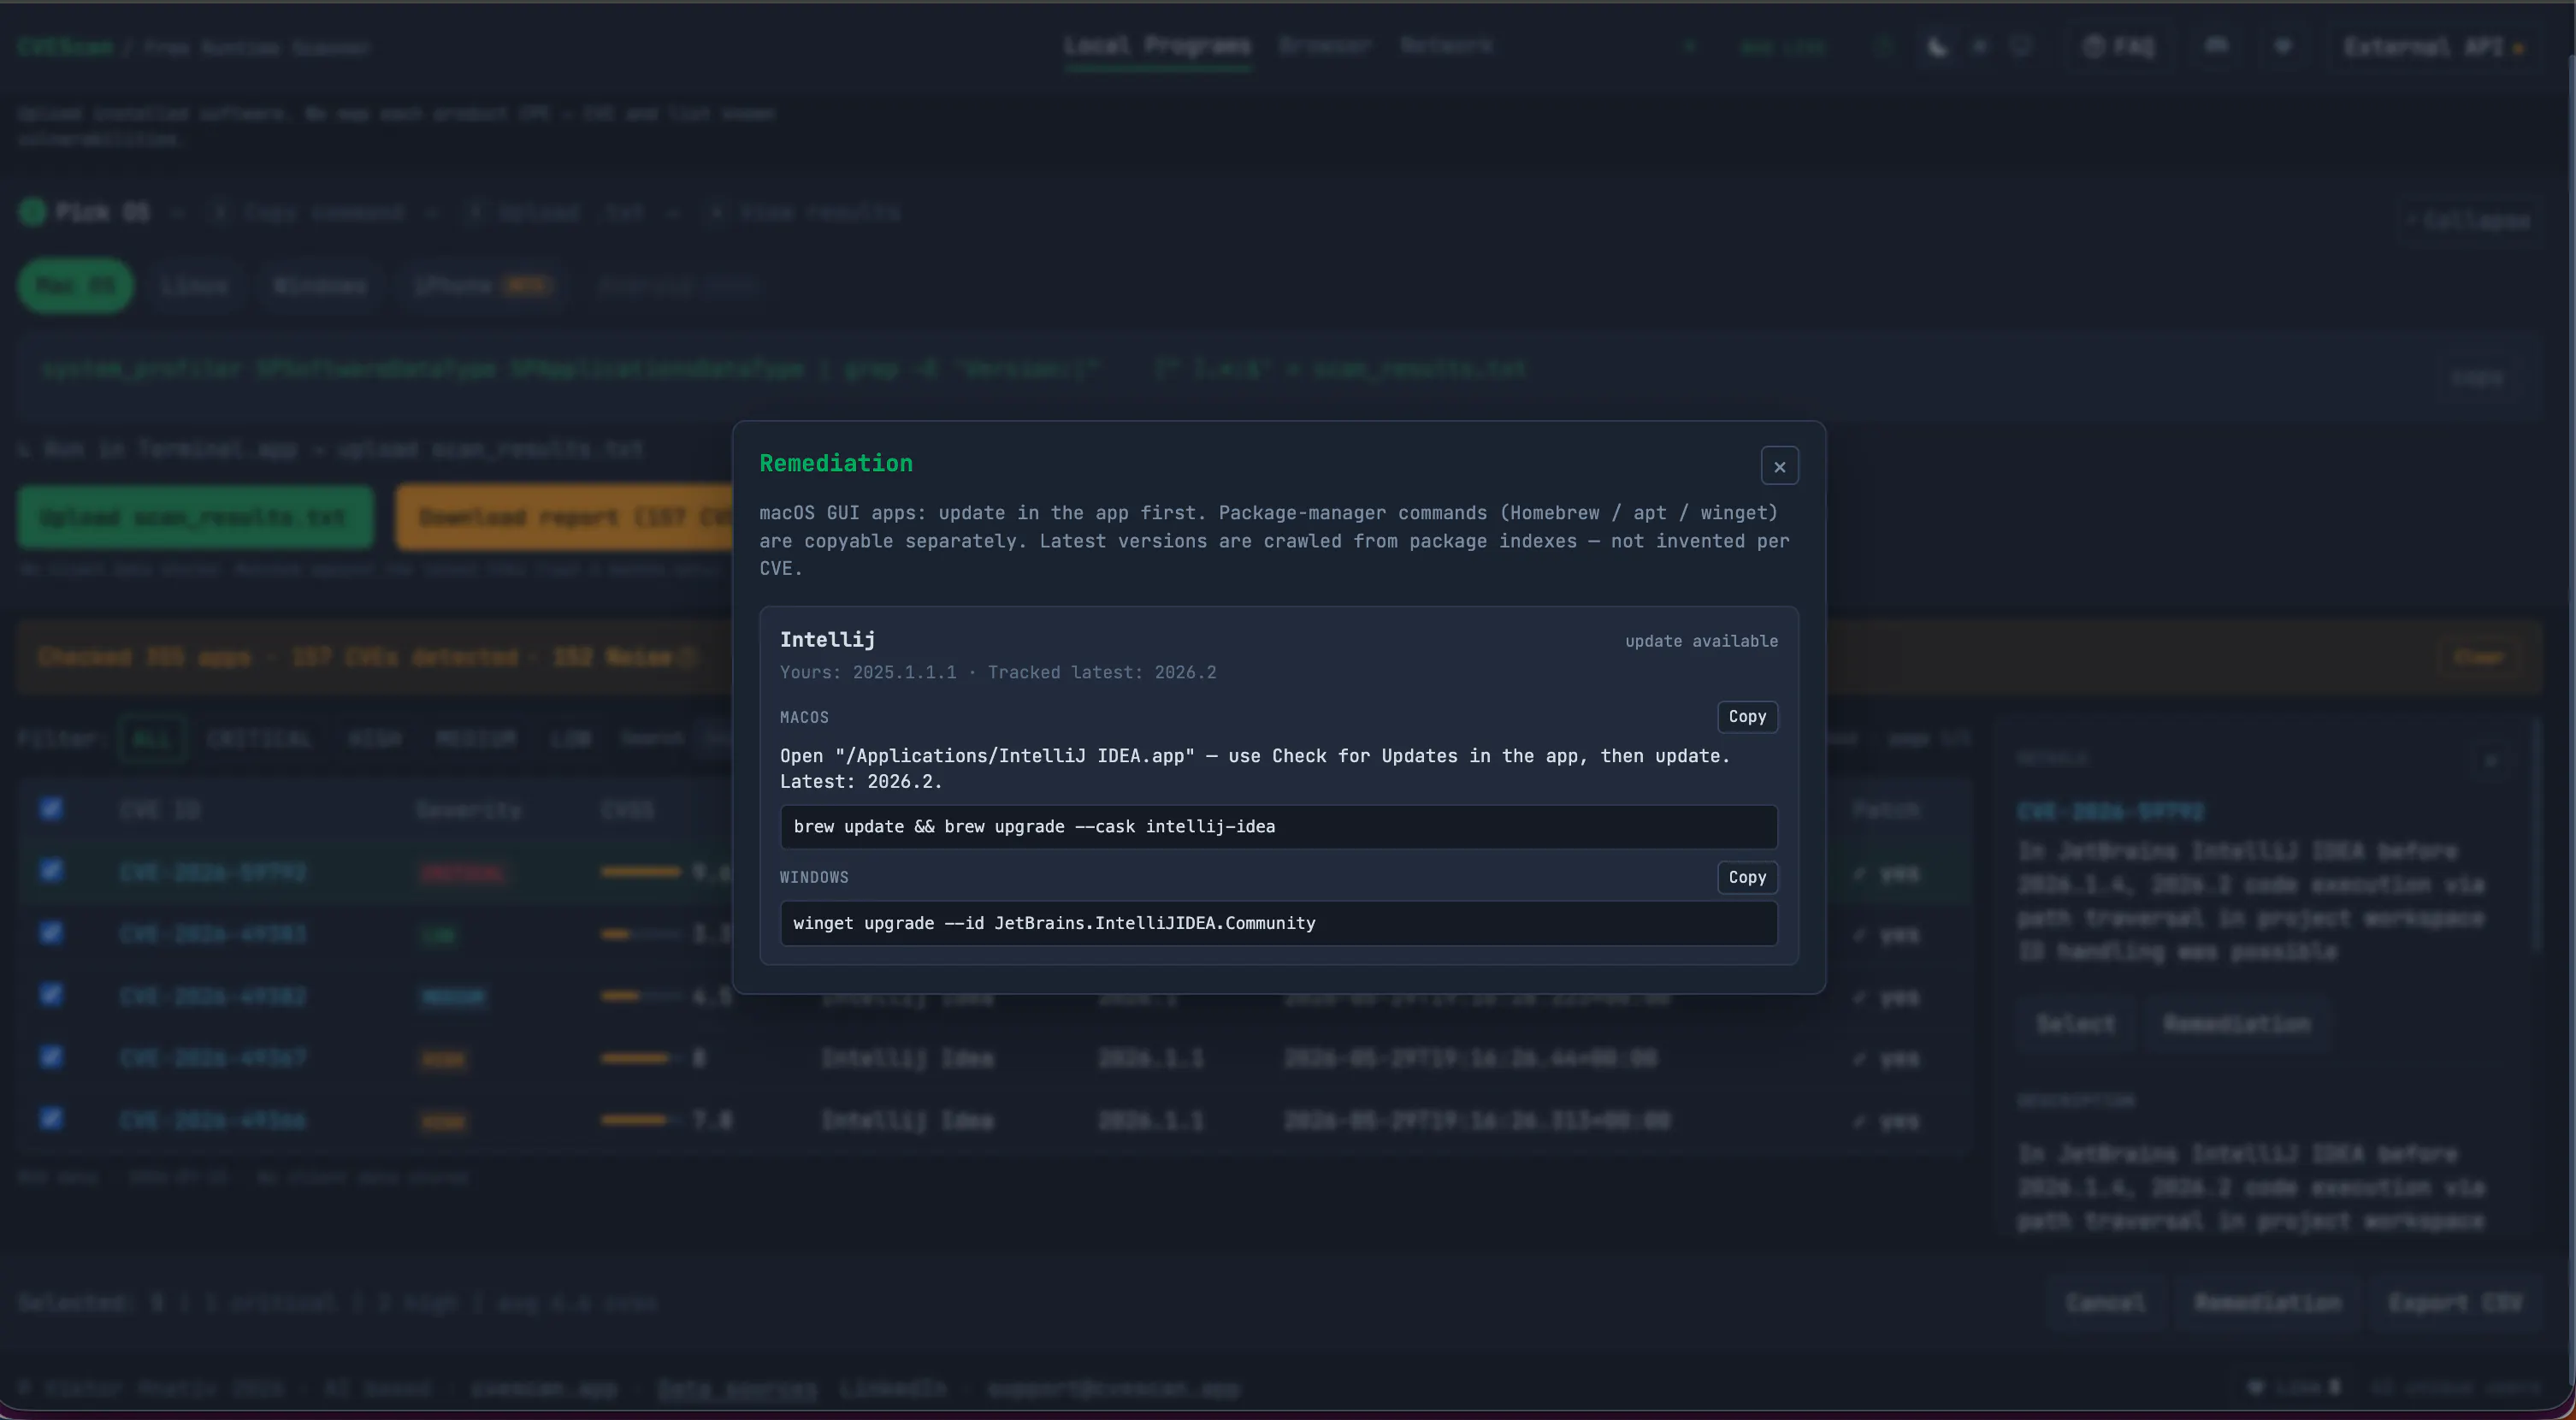Viewport: 2576px width, 1420px height.
Task: Uncheck the last CVE row checkbox
Action: (51, 1118)
